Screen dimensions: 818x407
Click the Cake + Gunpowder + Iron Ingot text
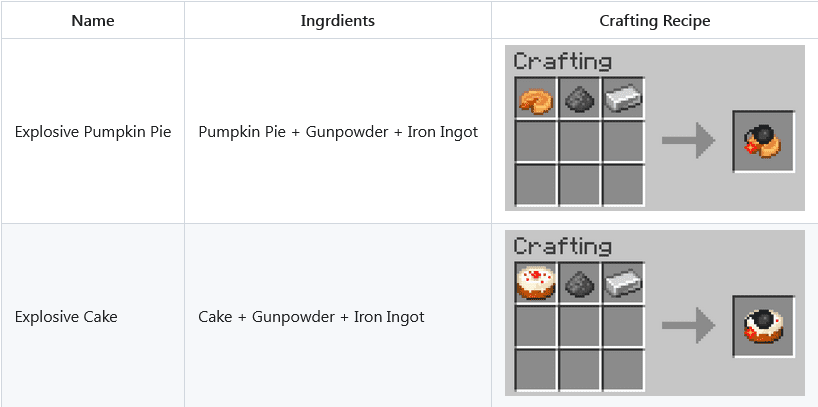[x=311, y=317]
